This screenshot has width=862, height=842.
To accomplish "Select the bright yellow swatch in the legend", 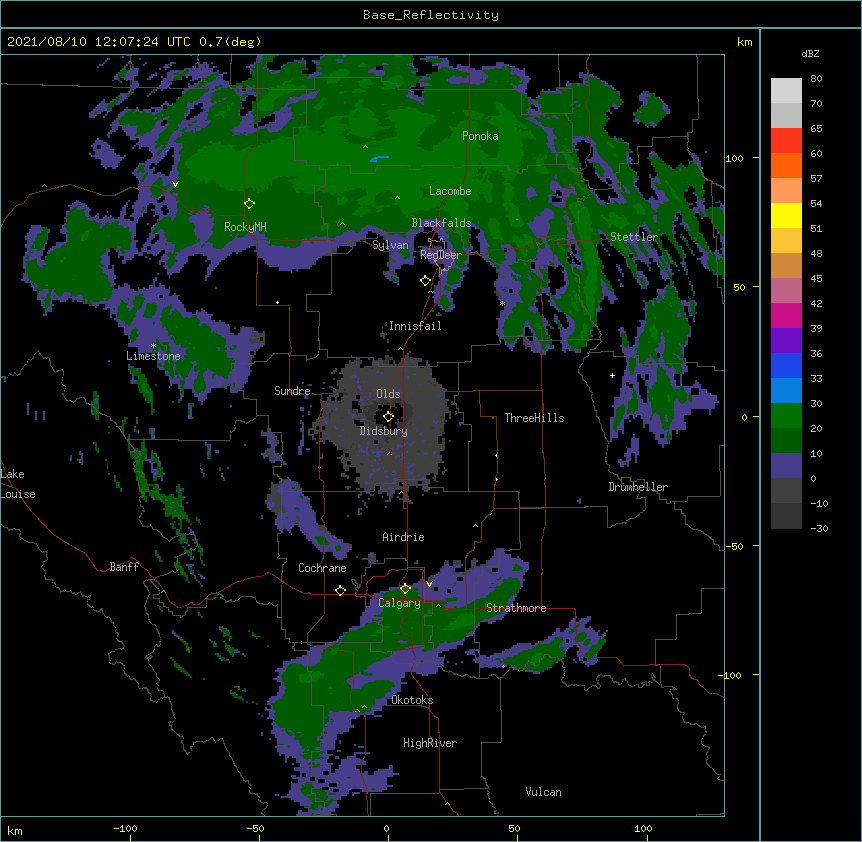I will click(786, 215).
